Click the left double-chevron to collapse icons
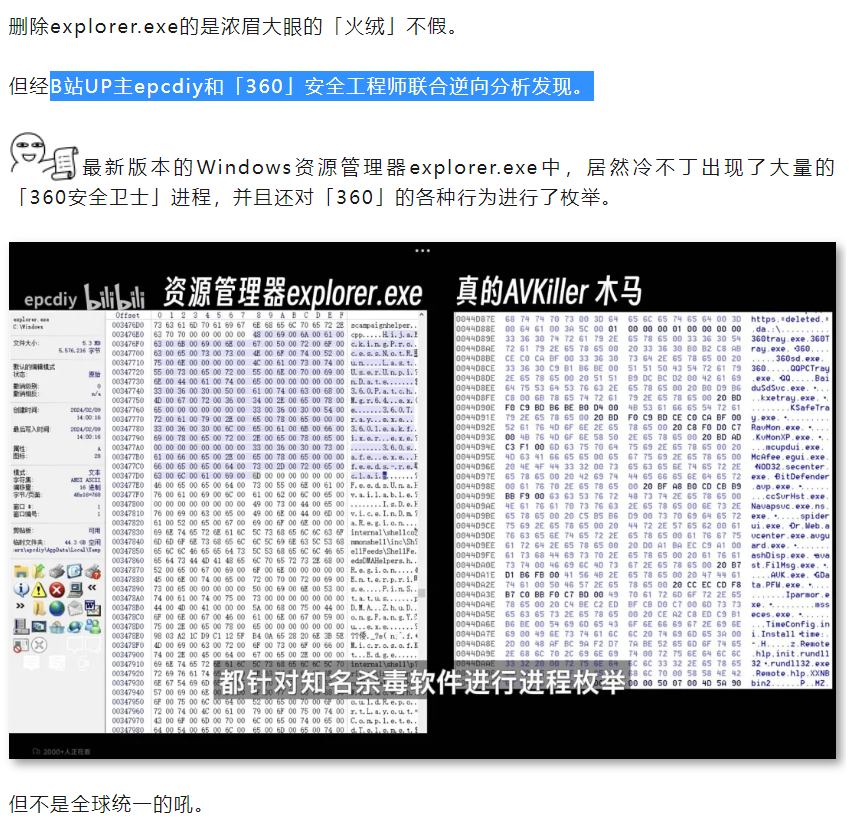This screenshot has height=822, width=849. 92,588
